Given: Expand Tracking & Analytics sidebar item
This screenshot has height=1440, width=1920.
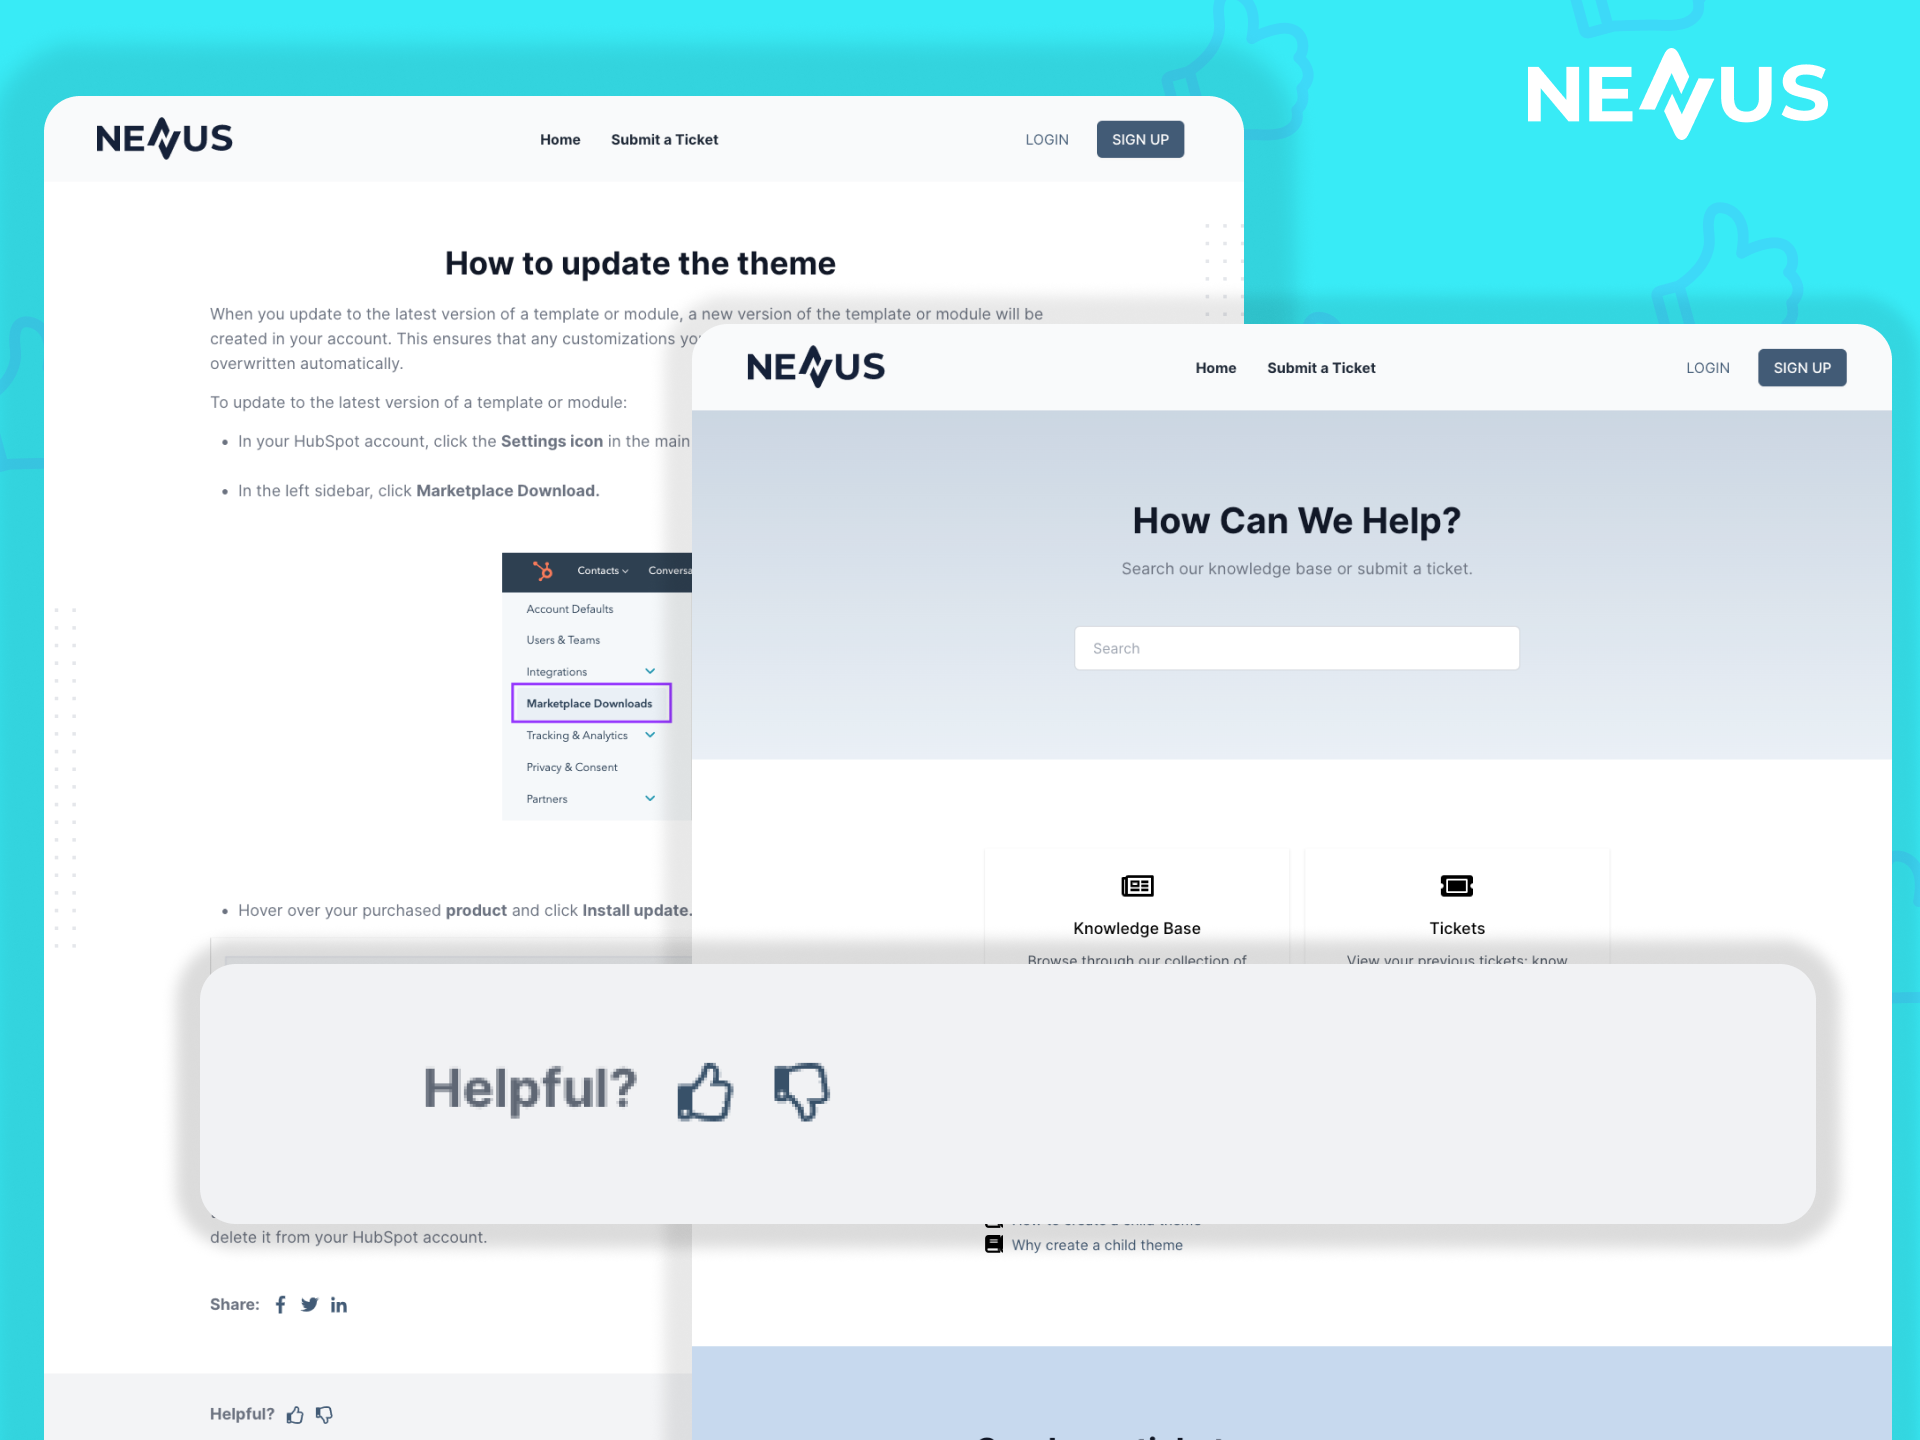Looking at the screenshot, I should point(650,735).
